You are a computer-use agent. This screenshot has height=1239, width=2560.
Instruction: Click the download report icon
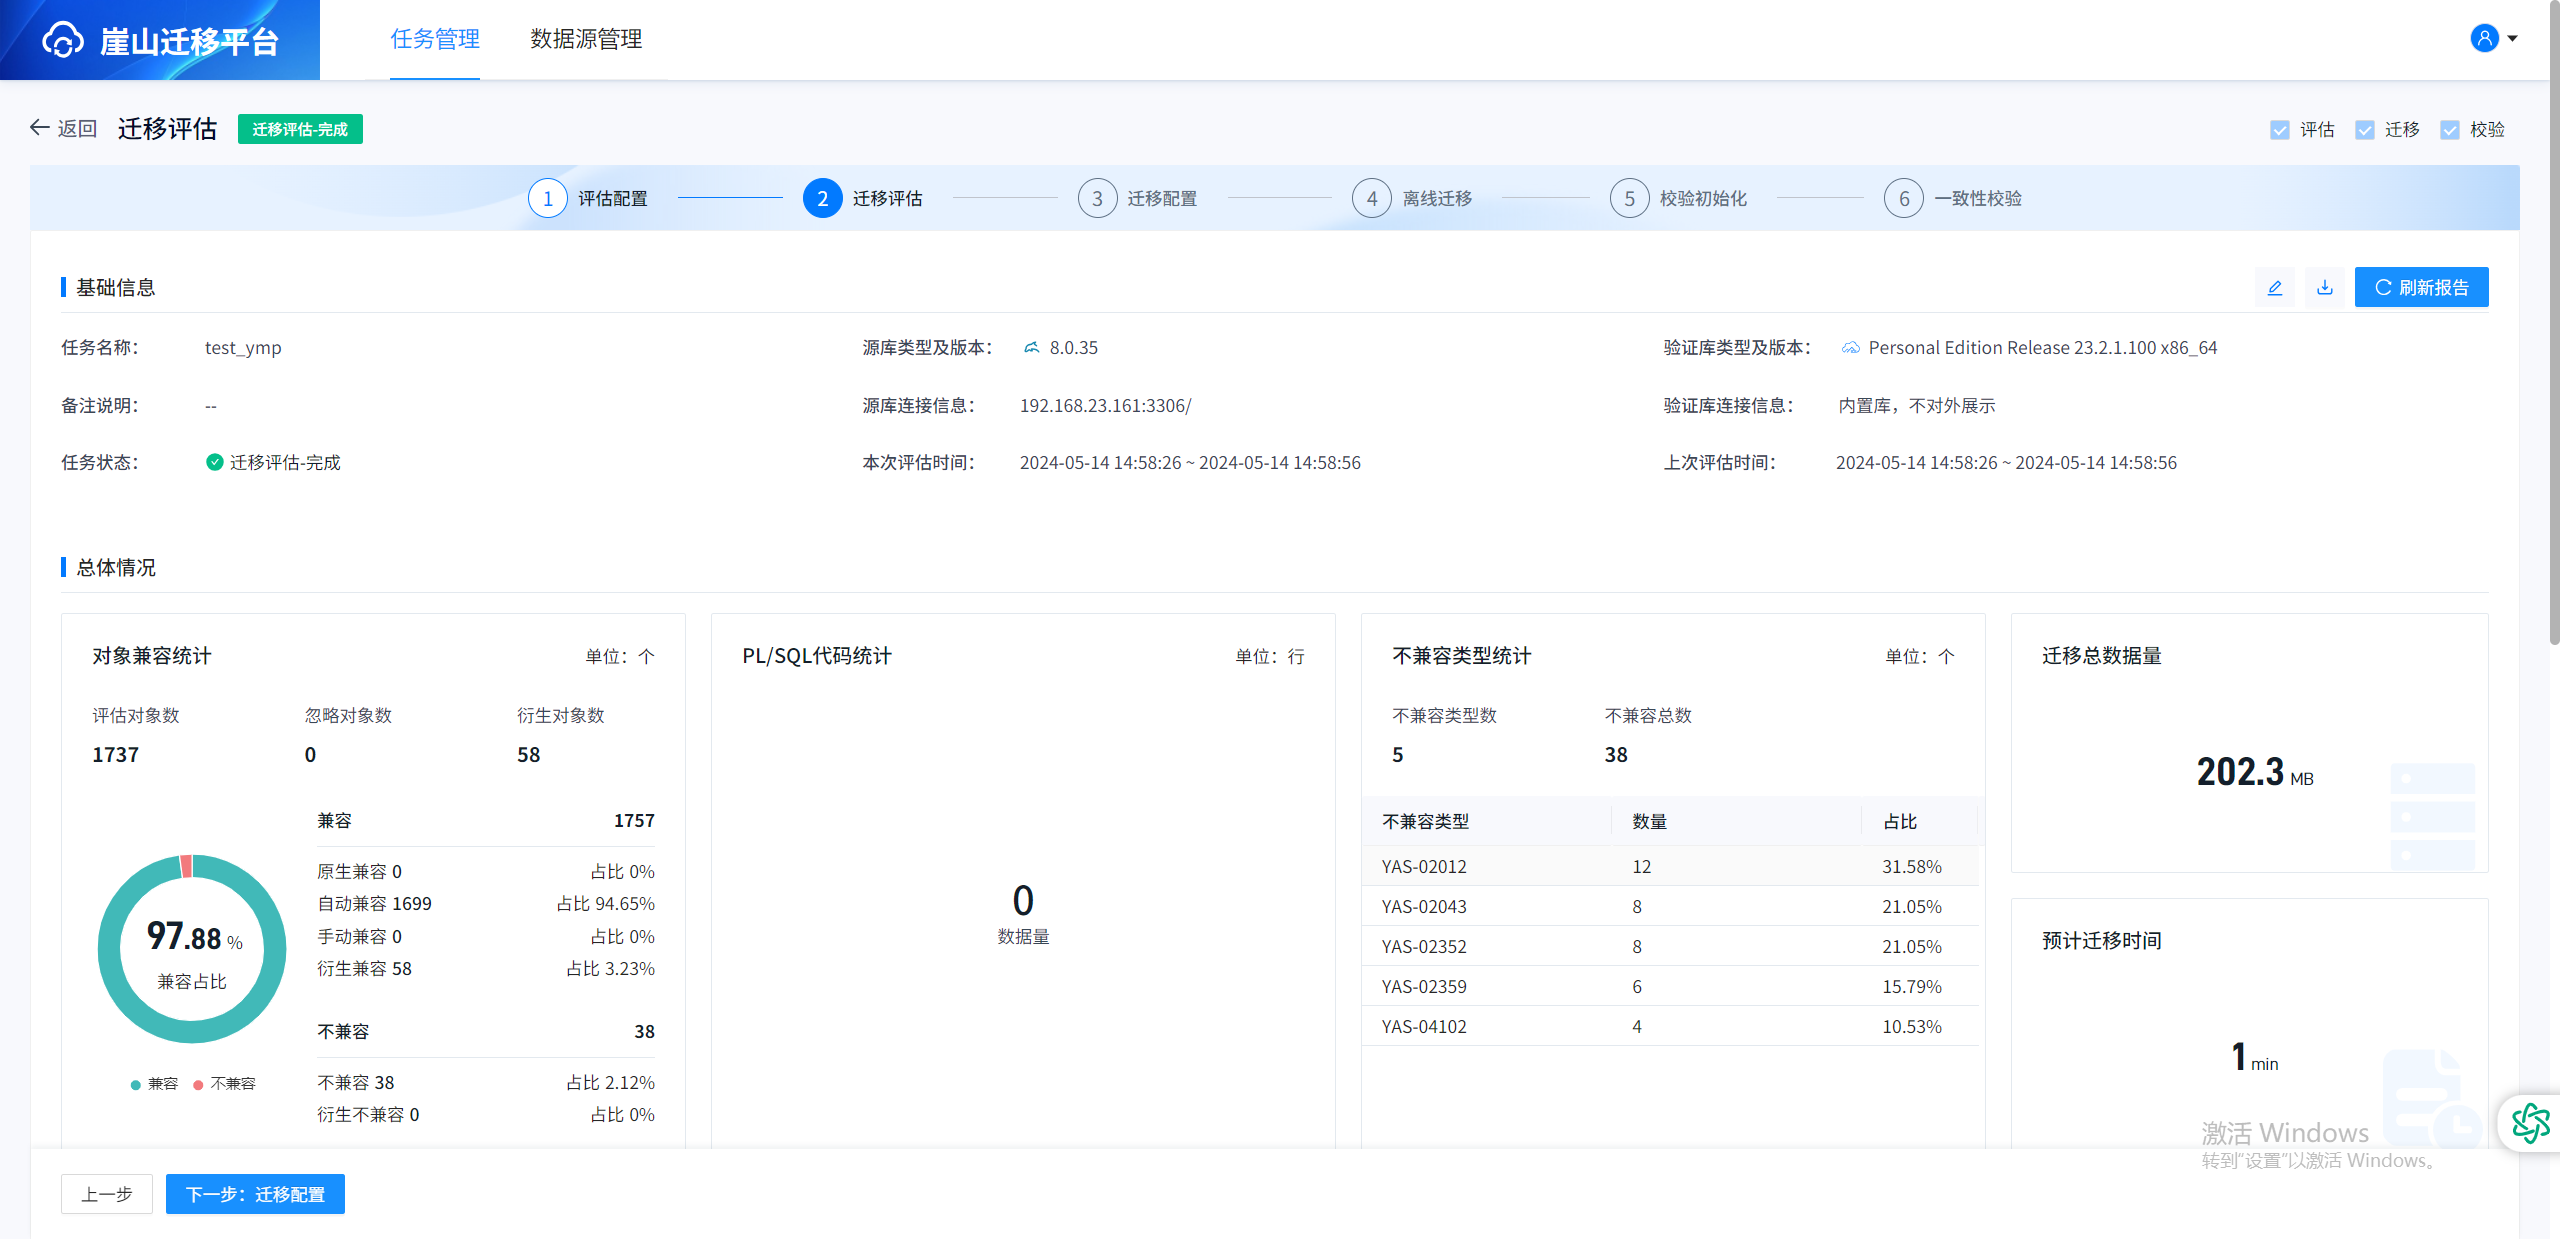[2324, 288]
